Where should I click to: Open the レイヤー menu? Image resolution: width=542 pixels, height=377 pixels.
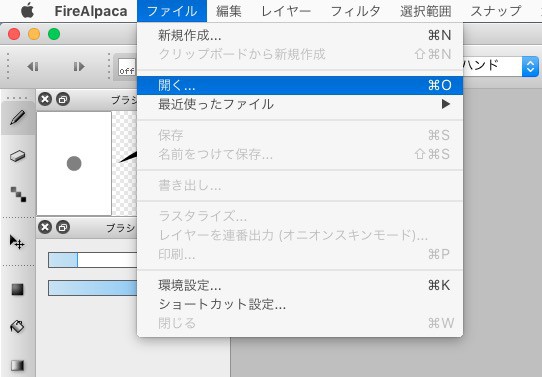286,11
